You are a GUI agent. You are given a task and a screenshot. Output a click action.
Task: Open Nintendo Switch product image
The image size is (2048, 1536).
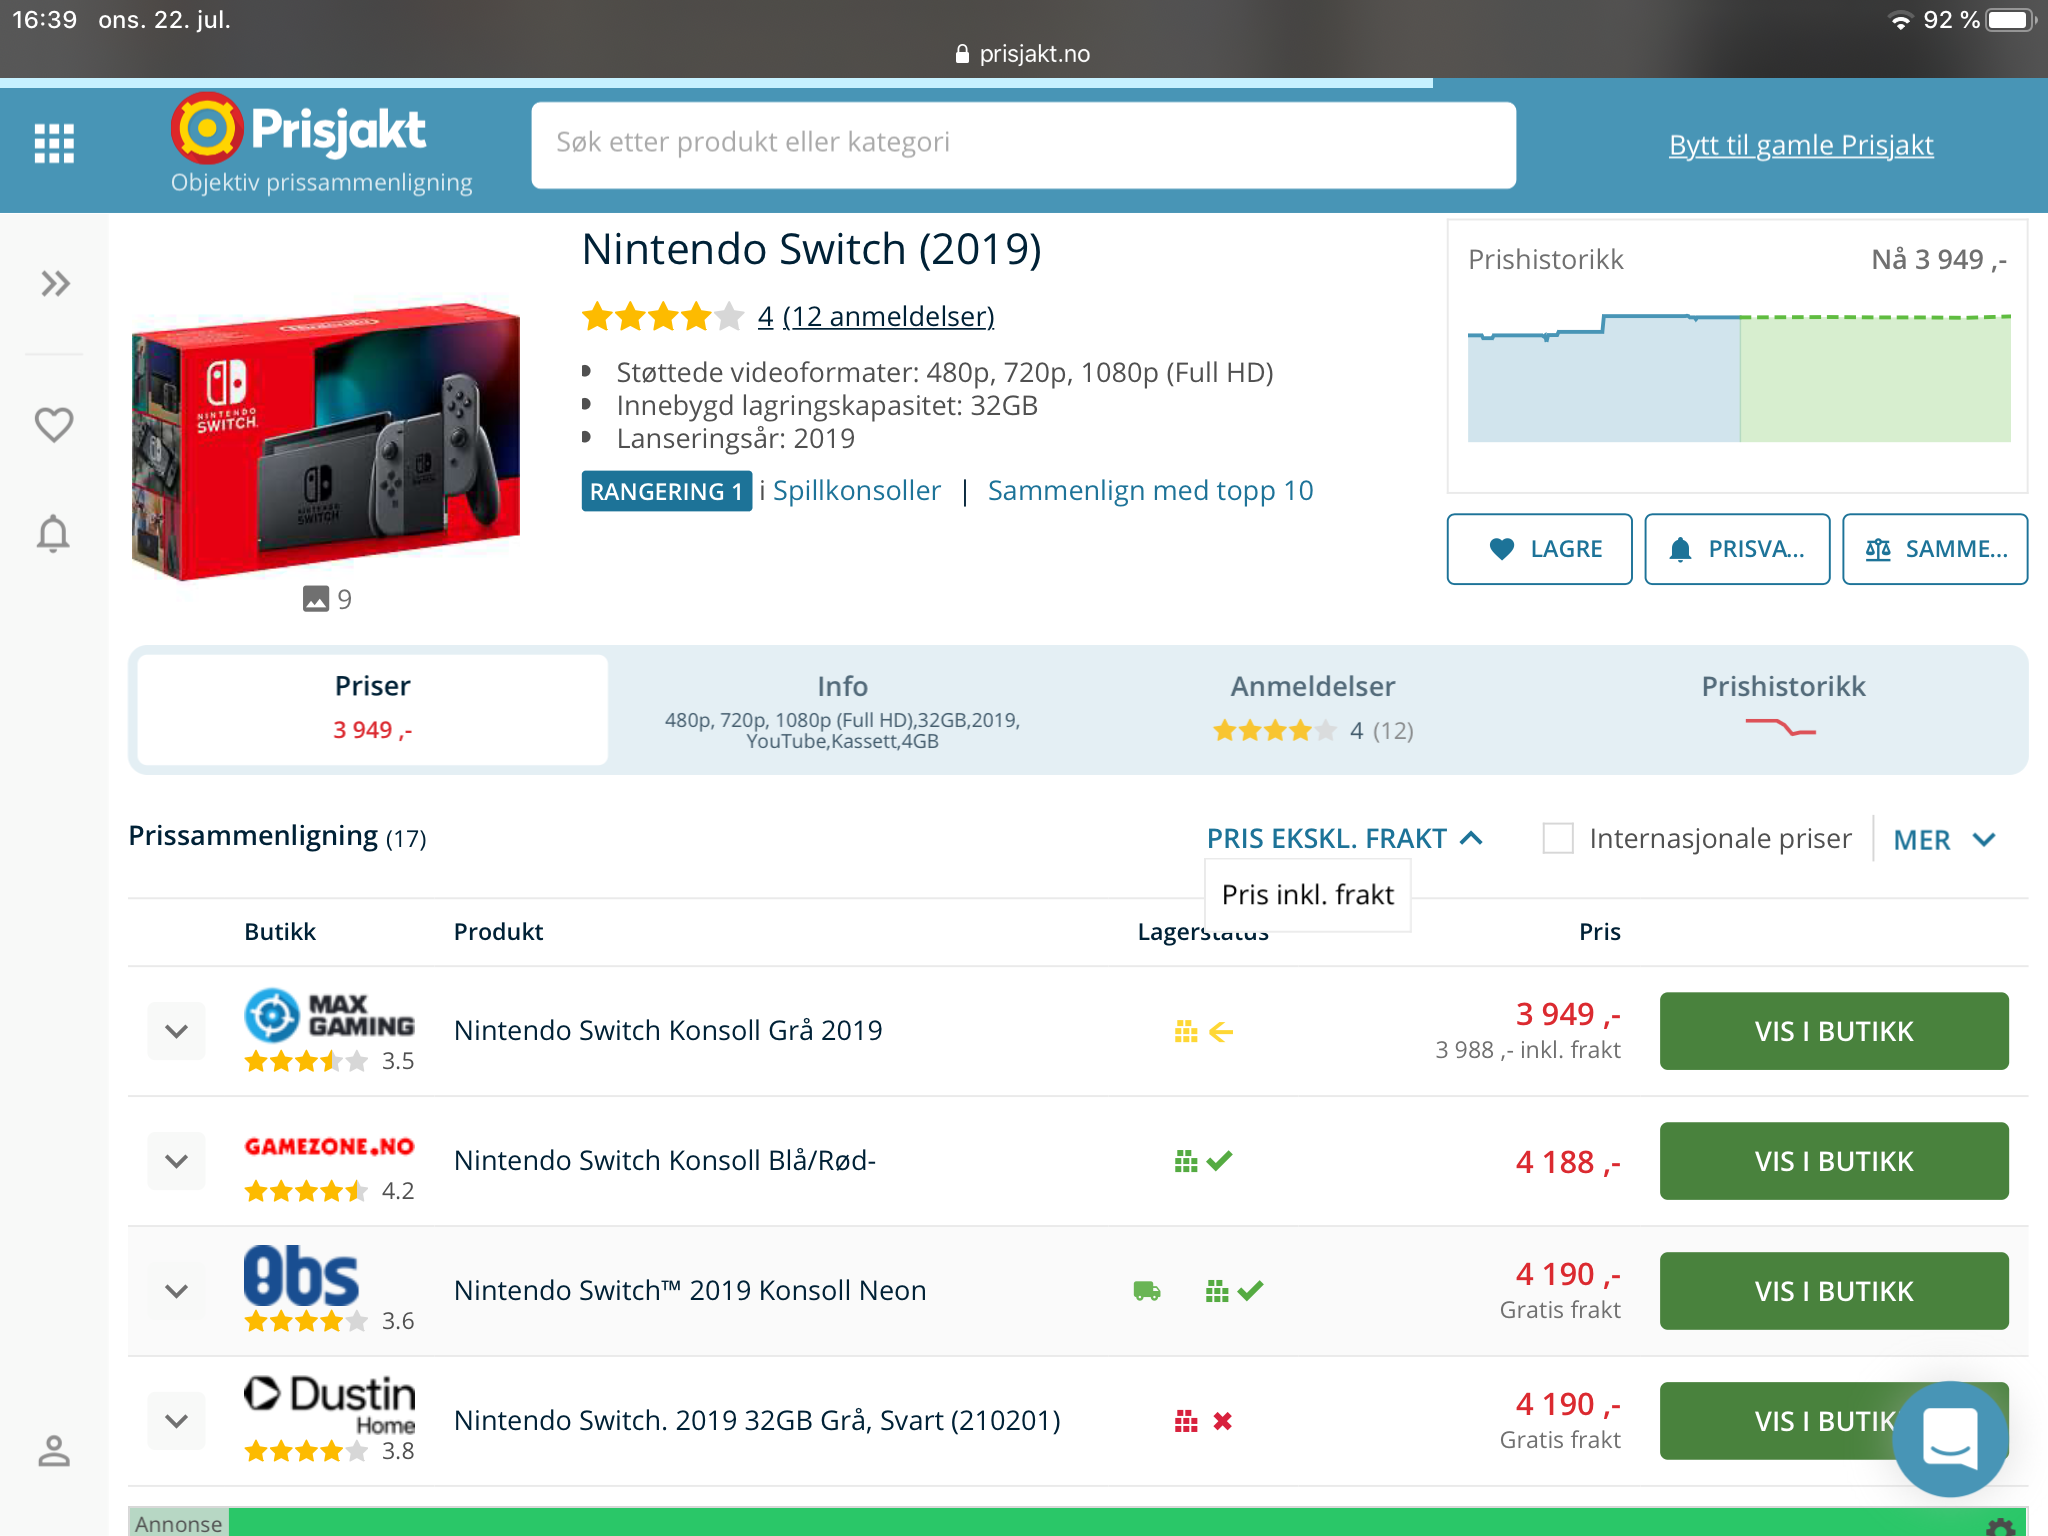pyautogui.click(x=327, y=438)
